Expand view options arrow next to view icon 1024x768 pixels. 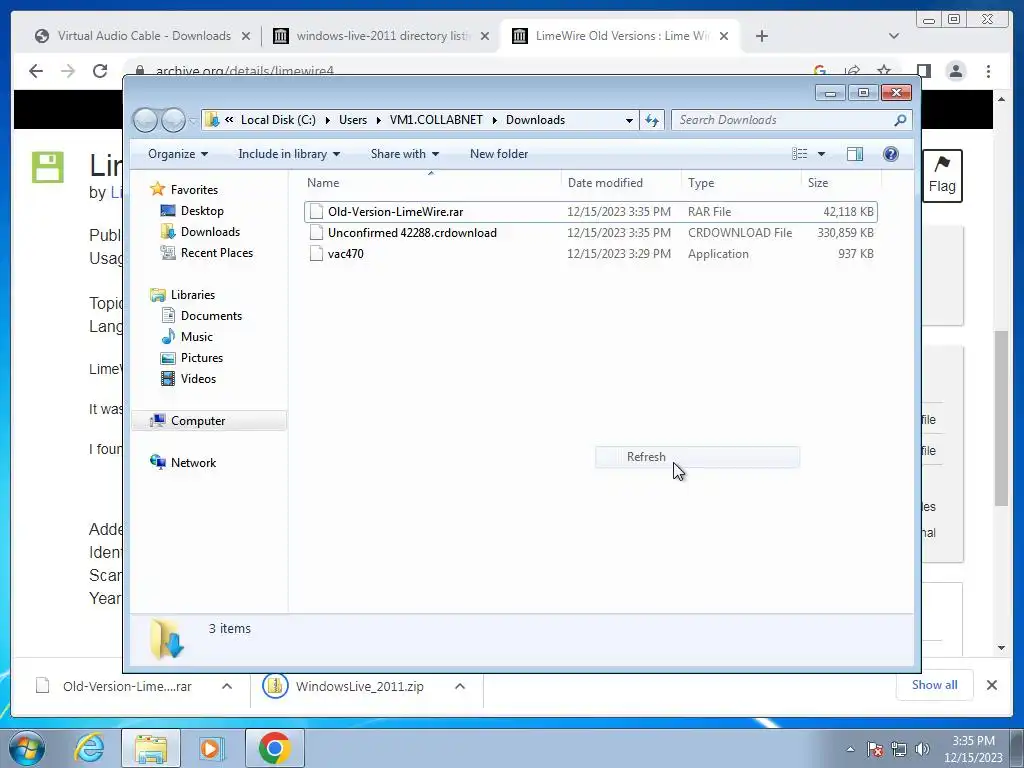(822, 154)
